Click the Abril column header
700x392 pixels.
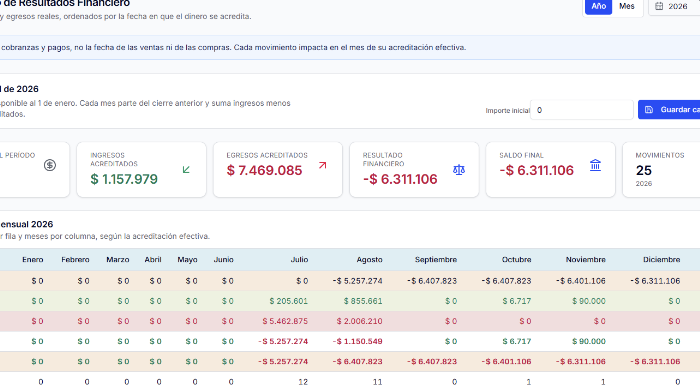coord(153,259)
